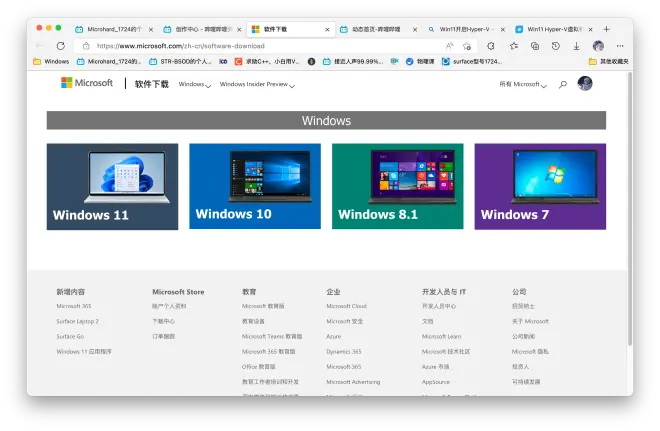This screenshot has width=660, height=431.
Task: Open the Surface Laptop 2 footer link
Action: [77, 321]
